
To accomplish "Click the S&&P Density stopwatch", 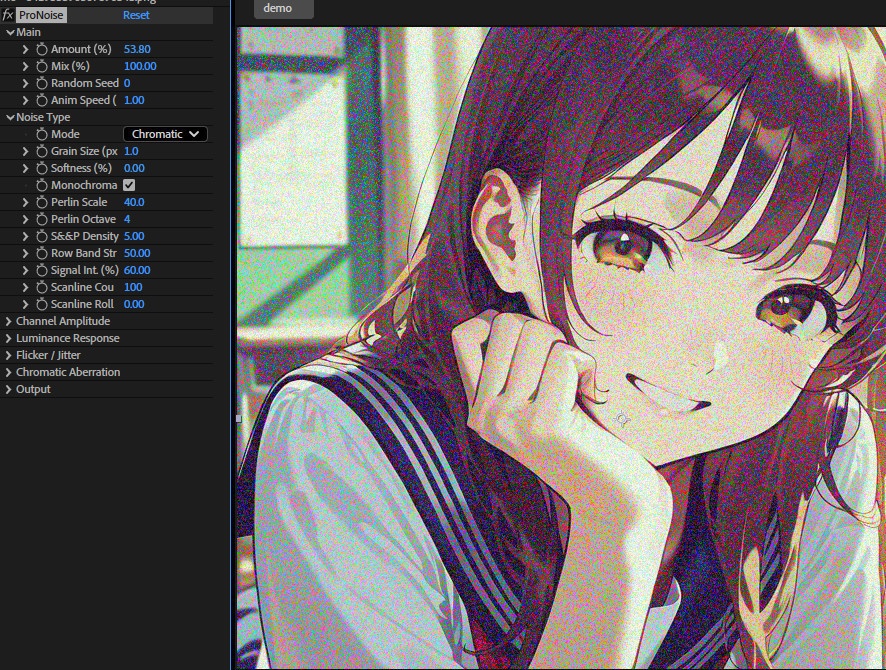I will 40,235.
